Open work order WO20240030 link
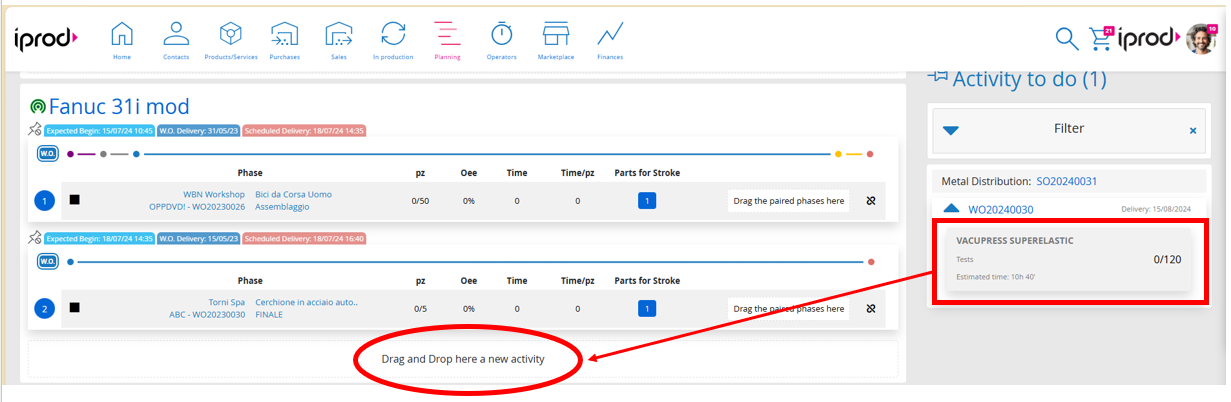Screen dimensions: 1231x402 1001,209
